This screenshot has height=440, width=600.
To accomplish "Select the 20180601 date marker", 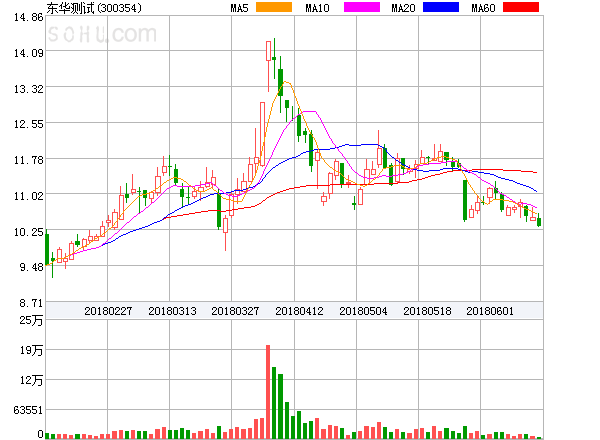I will point(490,311).
